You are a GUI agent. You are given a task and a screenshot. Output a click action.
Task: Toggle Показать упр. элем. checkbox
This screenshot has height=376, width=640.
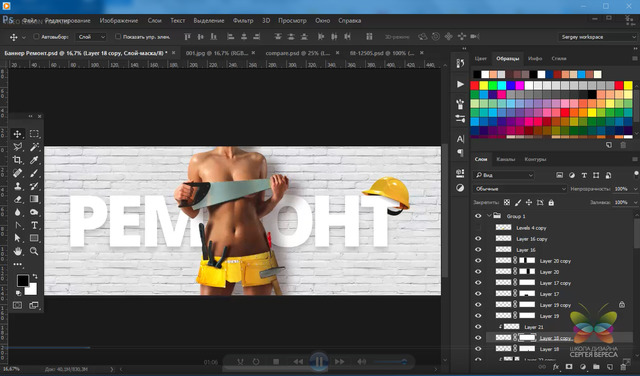pos(118,37)
